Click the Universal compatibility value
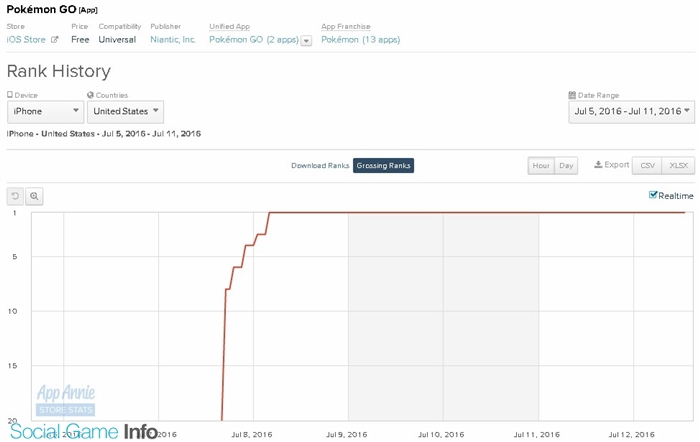Image resolution: width=700 pixels, height=442 pixels. point(117,40)
